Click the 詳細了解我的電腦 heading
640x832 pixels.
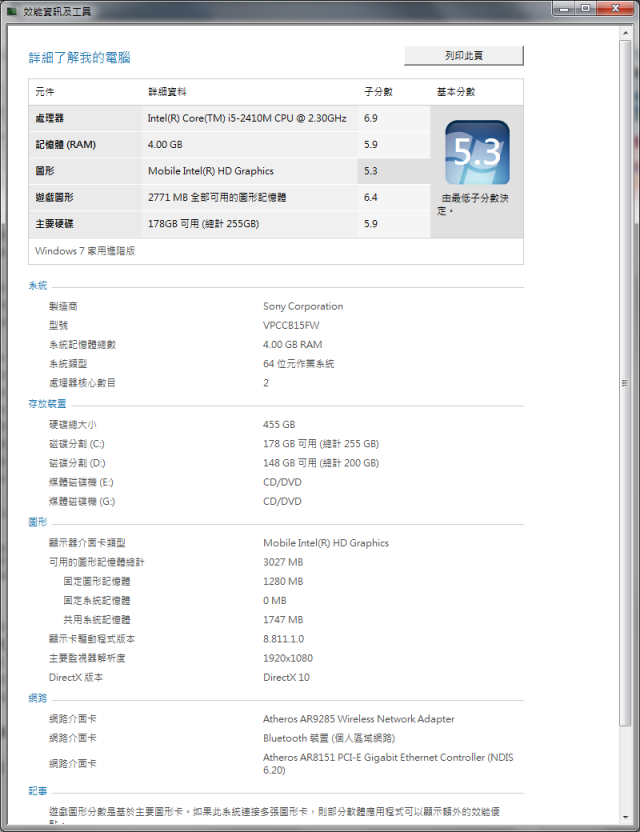coord(80,57)
